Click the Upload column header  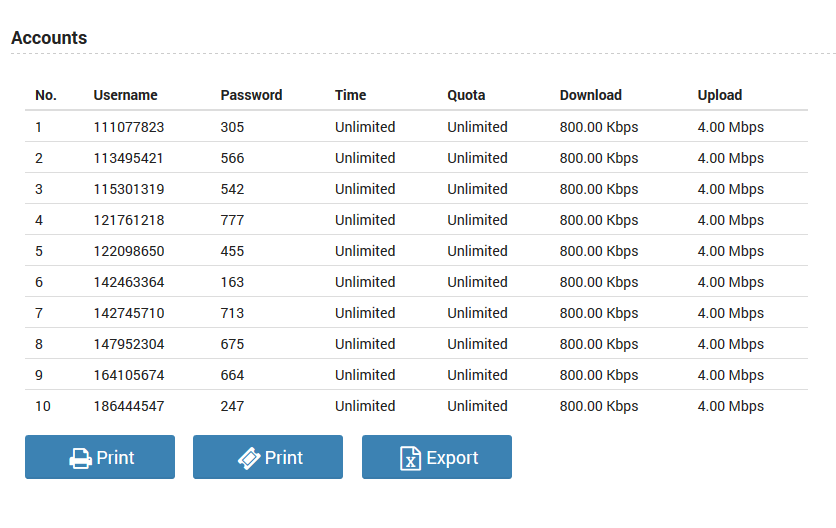(x=720, y=95)
